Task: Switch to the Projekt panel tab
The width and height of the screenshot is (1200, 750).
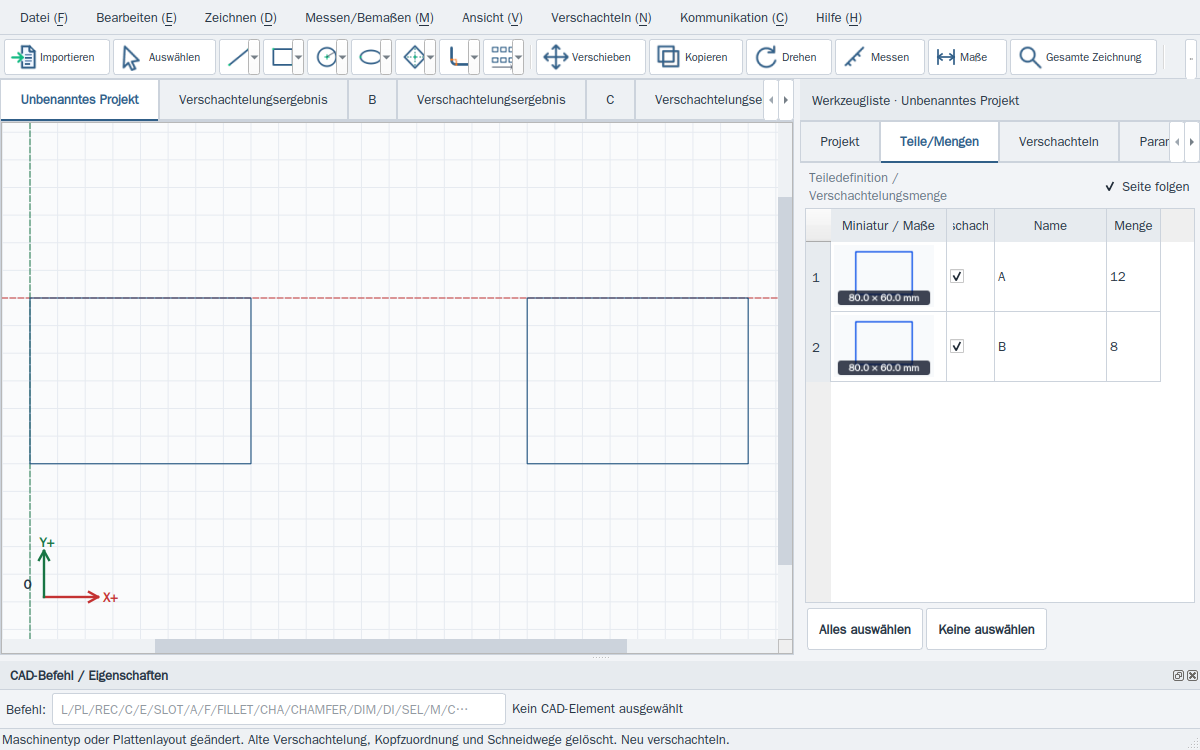Action: pyautogui.click(x=840, y=142)
